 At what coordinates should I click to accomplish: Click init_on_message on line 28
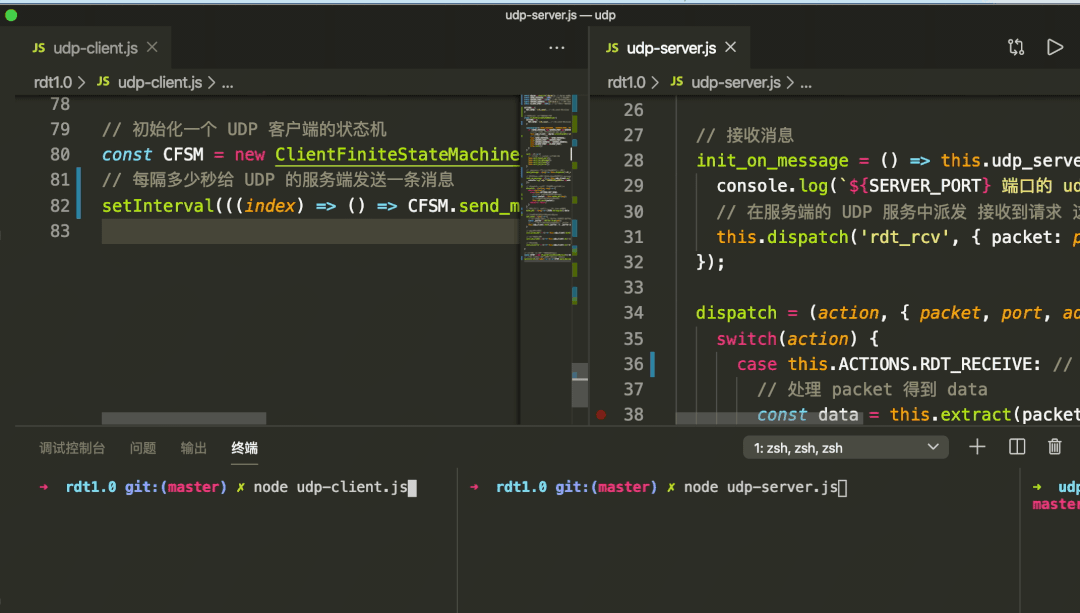772,160
